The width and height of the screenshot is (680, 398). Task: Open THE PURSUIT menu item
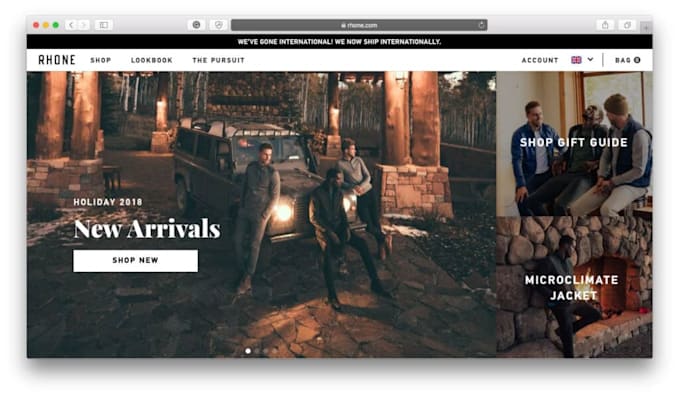click(219, 60)
